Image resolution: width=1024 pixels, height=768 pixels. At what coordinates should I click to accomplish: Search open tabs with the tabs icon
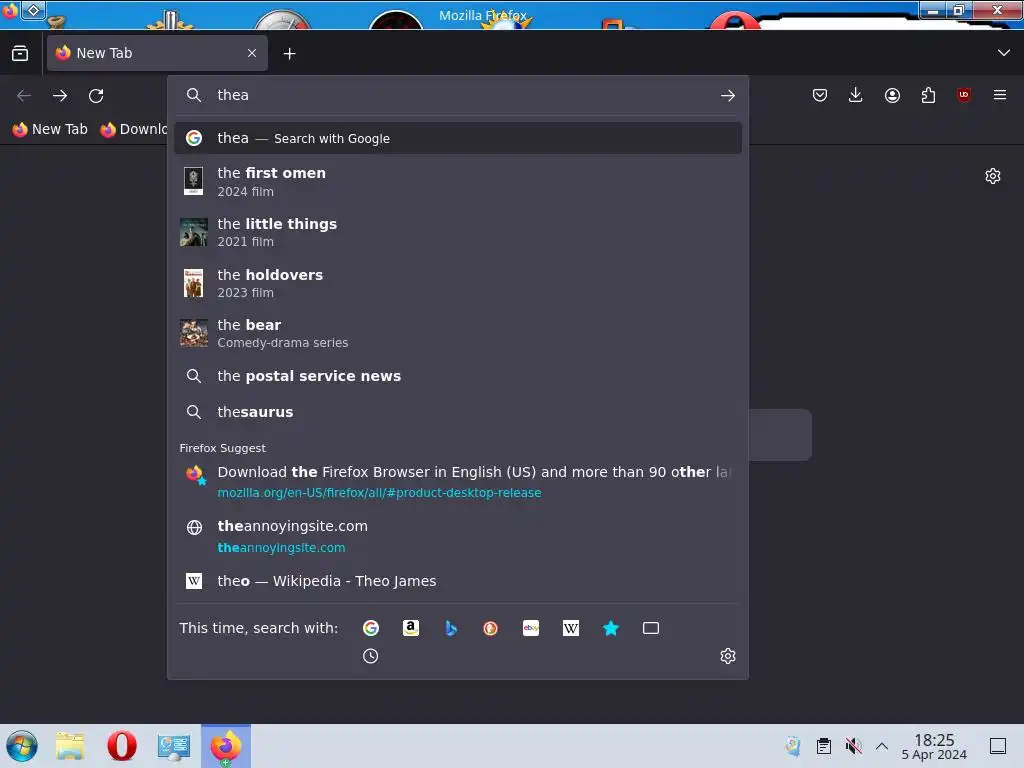651,628
